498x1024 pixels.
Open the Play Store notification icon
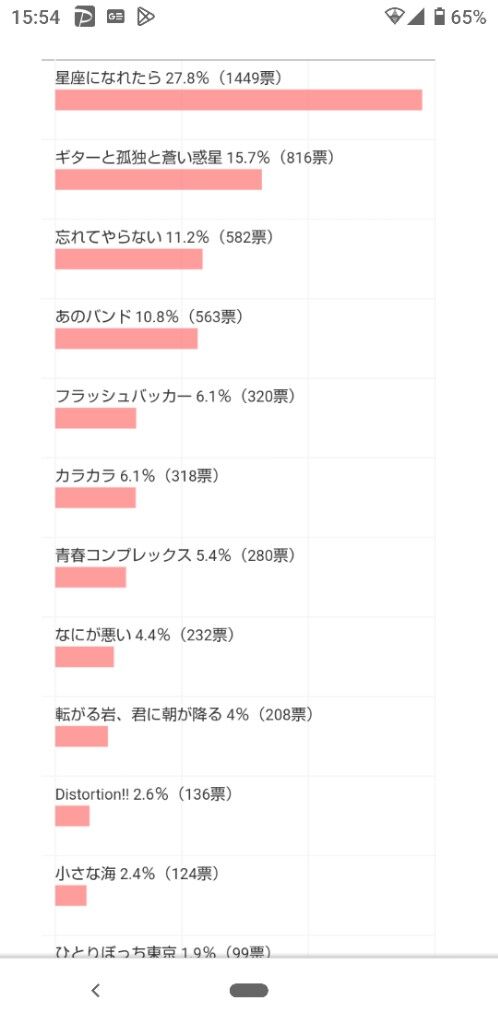tap(146, 17)
